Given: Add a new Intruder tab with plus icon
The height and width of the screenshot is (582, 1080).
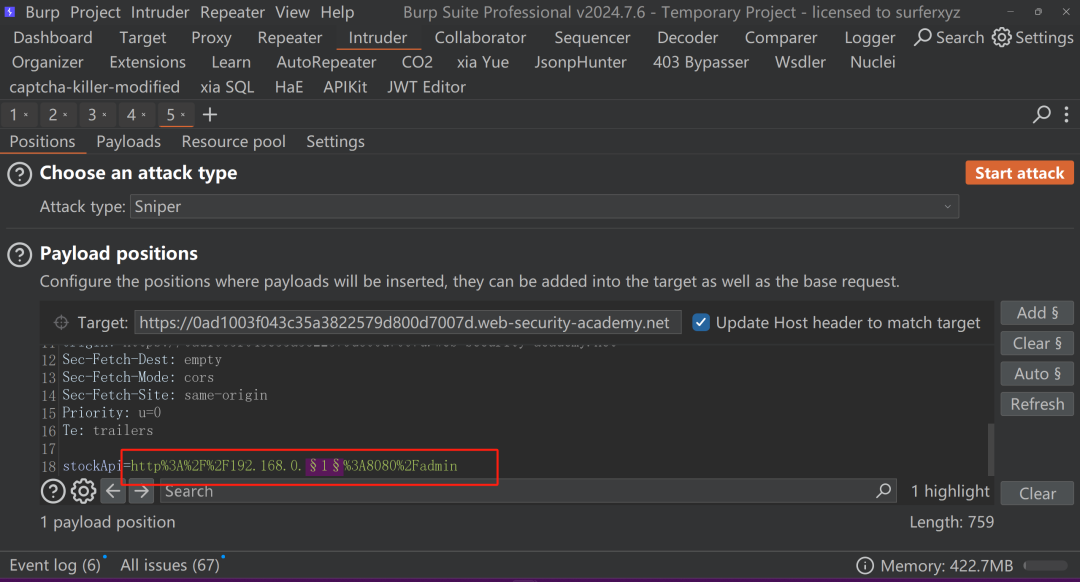Looking at the screenshot, I should [x=210, y=114].
